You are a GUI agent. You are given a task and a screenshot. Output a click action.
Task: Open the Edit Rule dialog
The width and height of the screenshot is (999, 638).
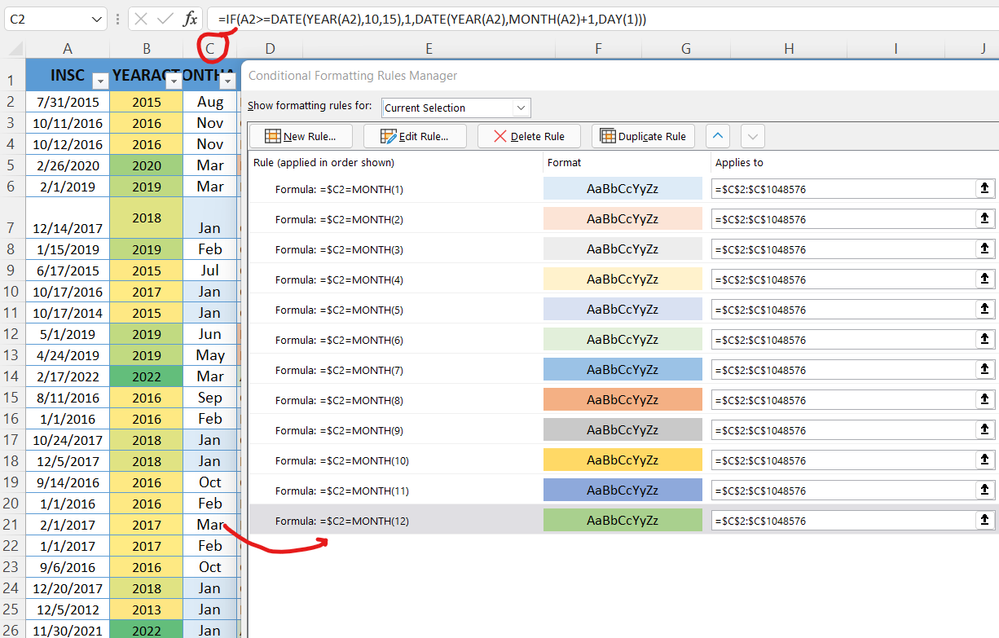tap(415, 135)
